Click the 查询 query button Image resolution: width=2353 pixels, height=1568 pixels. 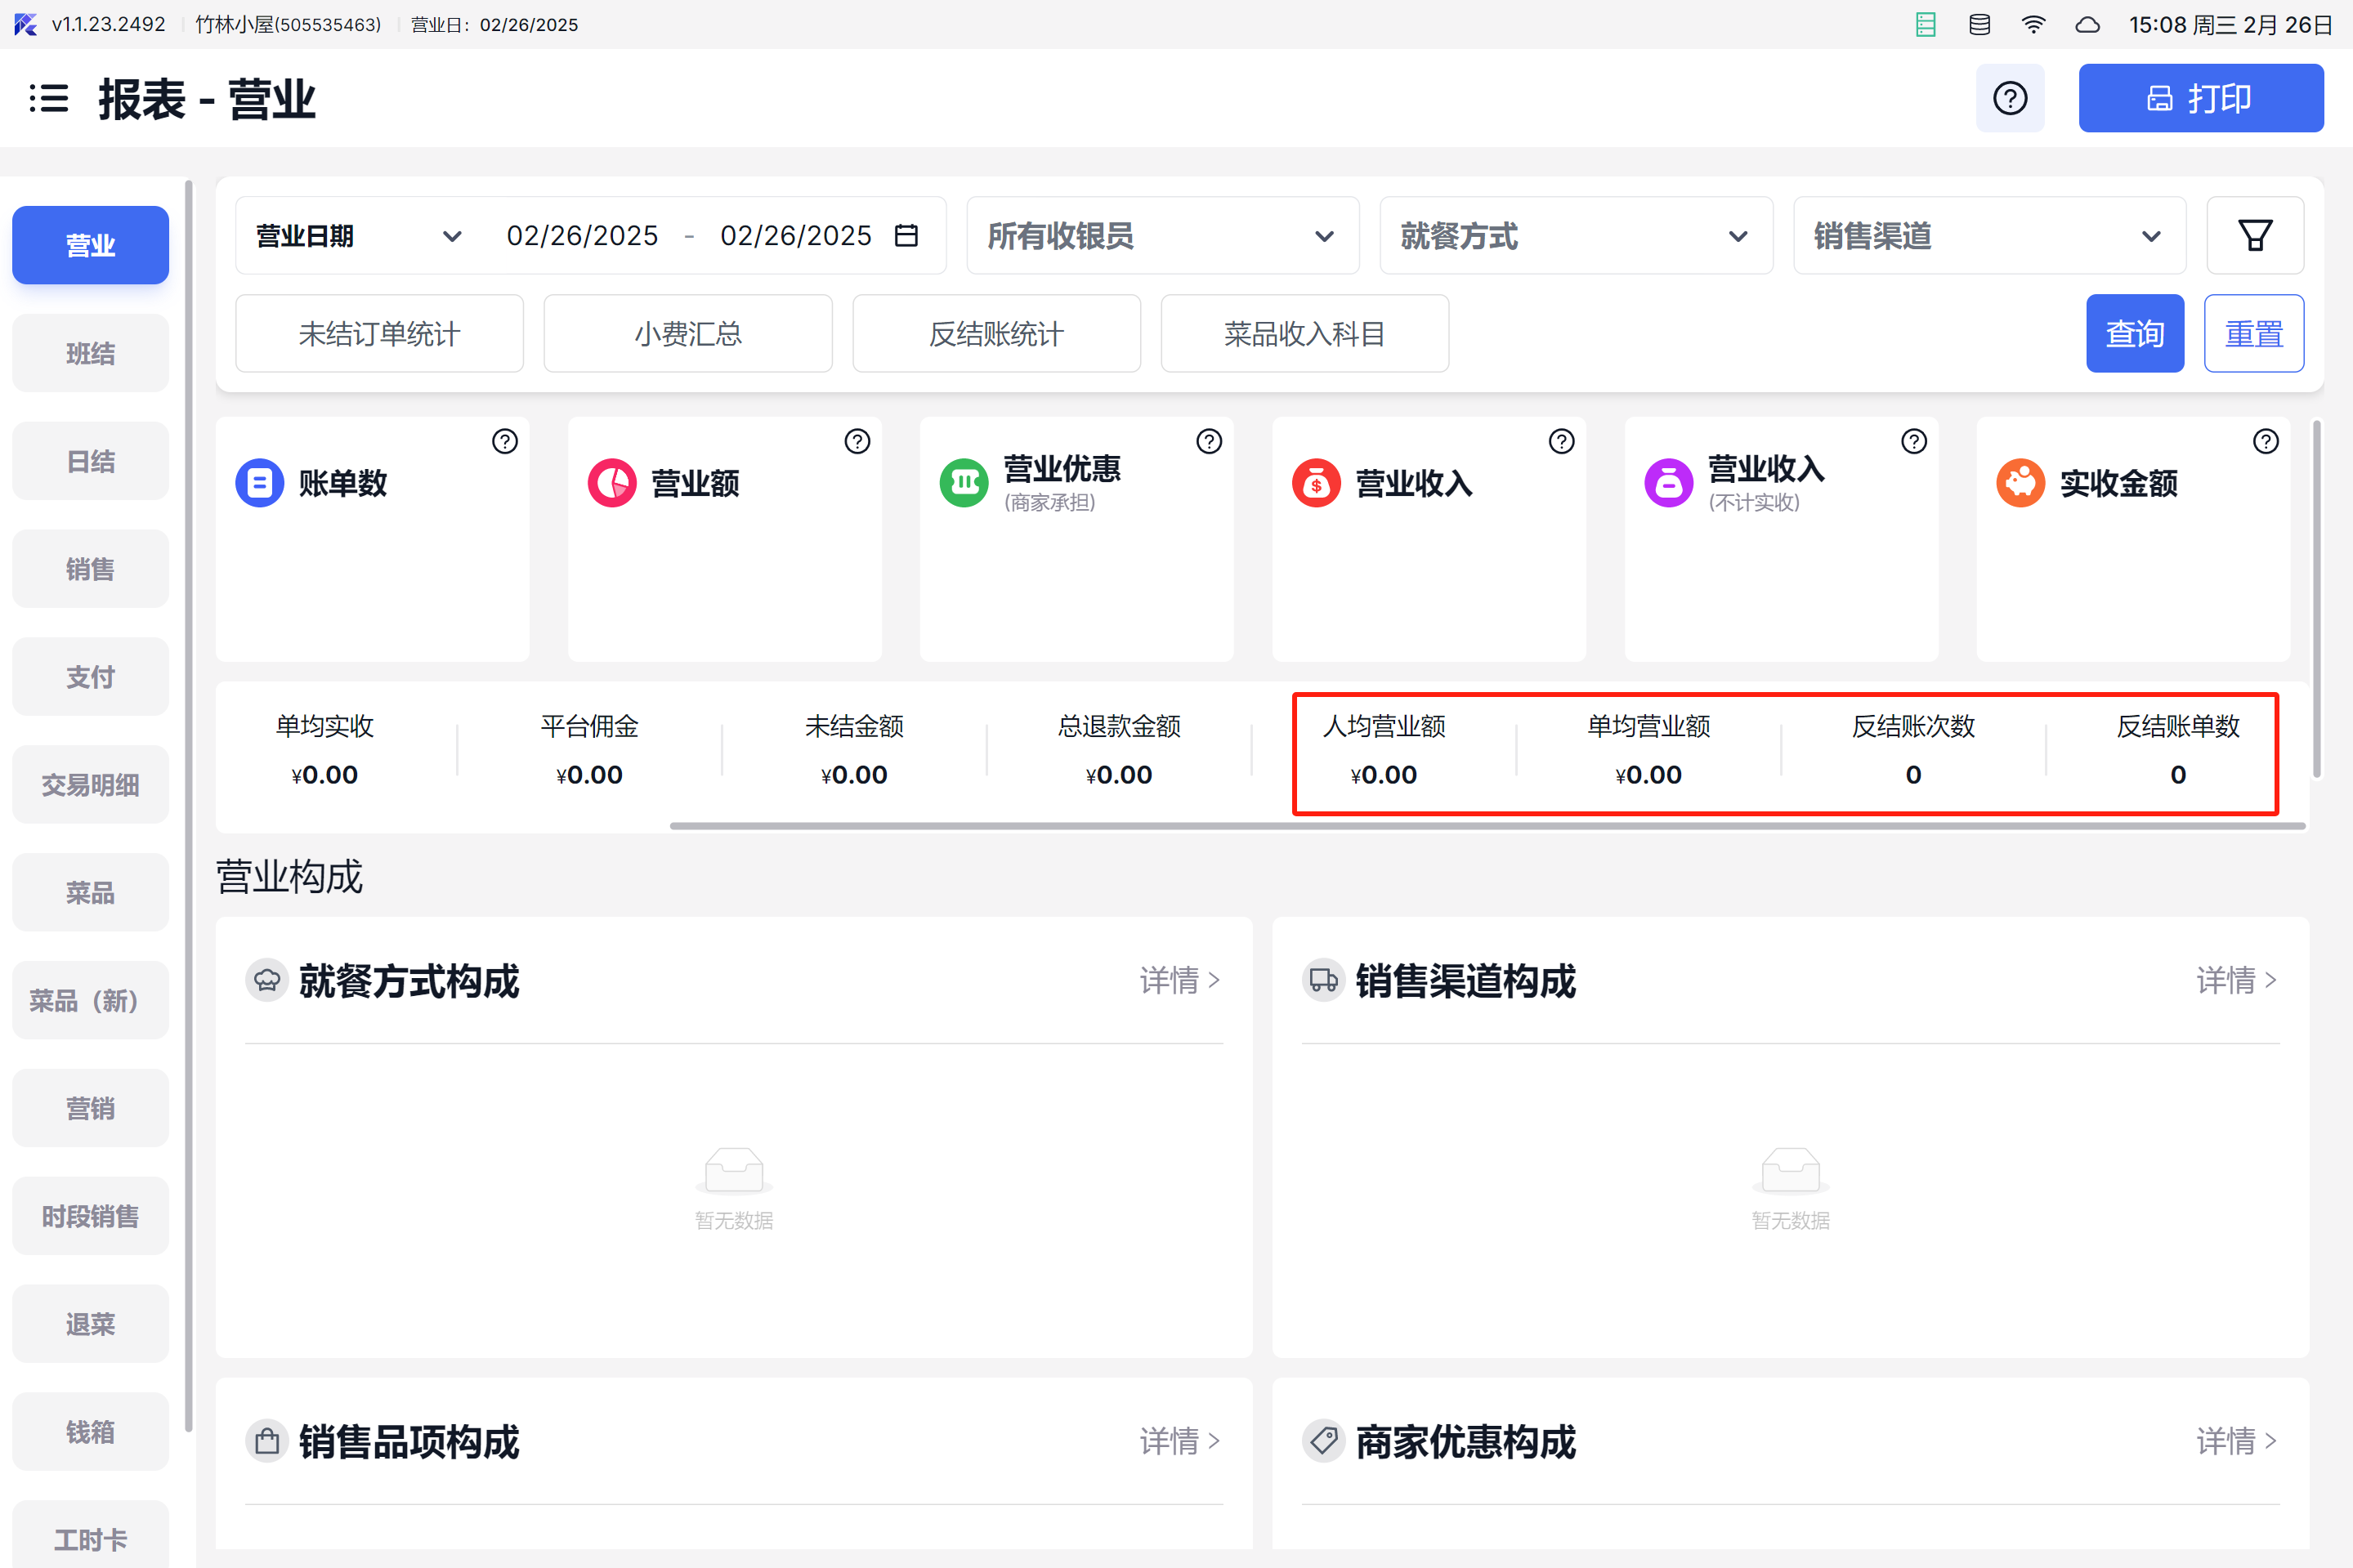tap(2135, 333)
